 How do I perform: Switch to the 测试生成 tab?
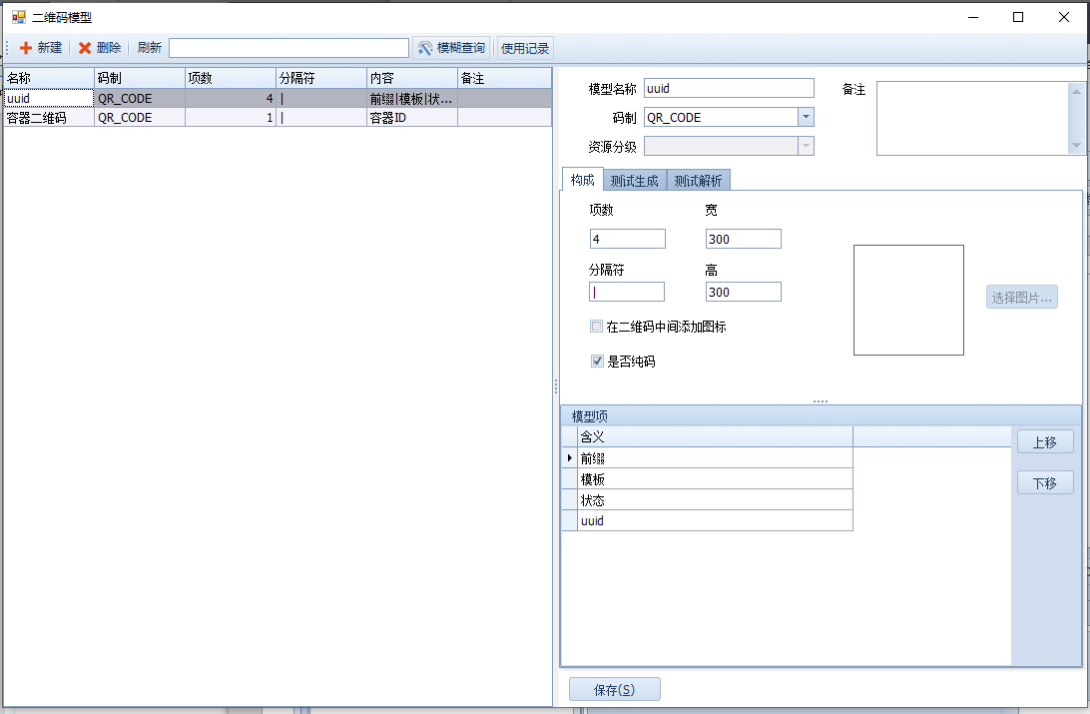point(634,181)
